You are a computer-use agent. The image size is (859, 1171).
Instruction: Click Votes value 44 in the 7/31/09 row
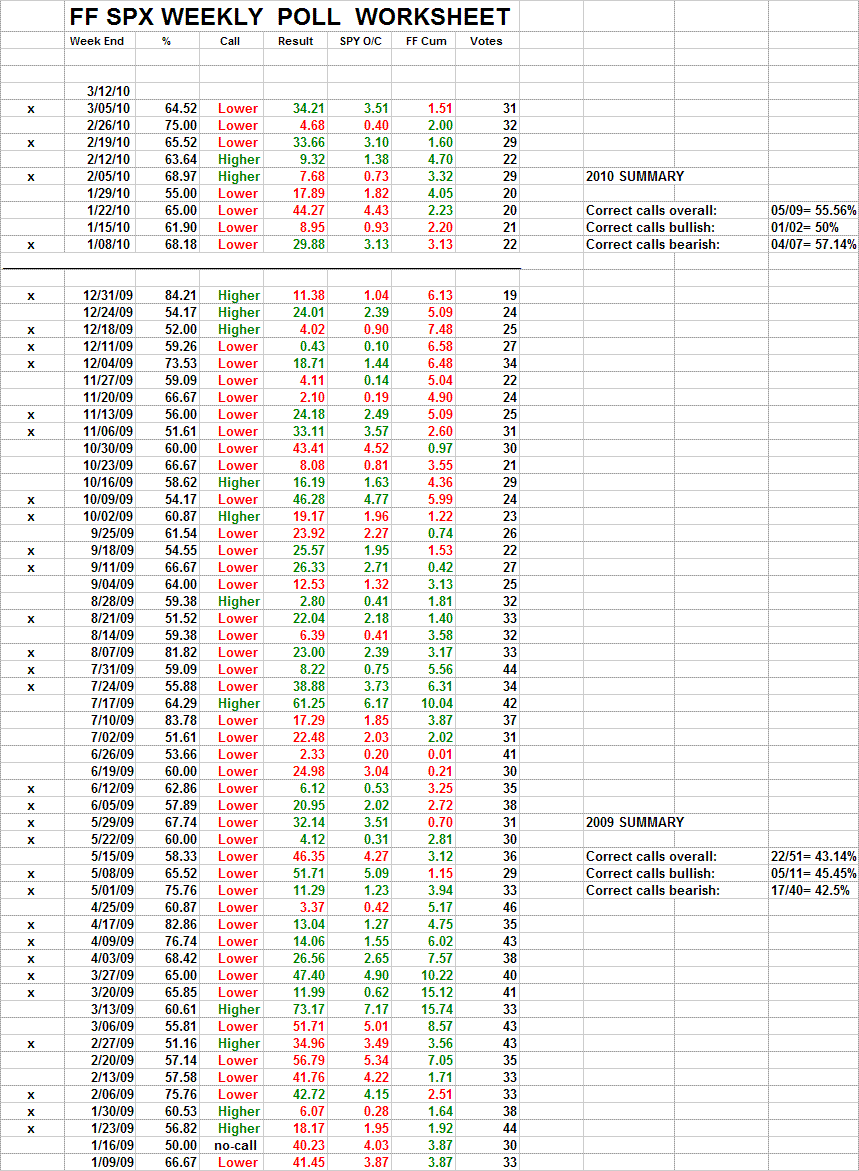click(x=510, y=669)
